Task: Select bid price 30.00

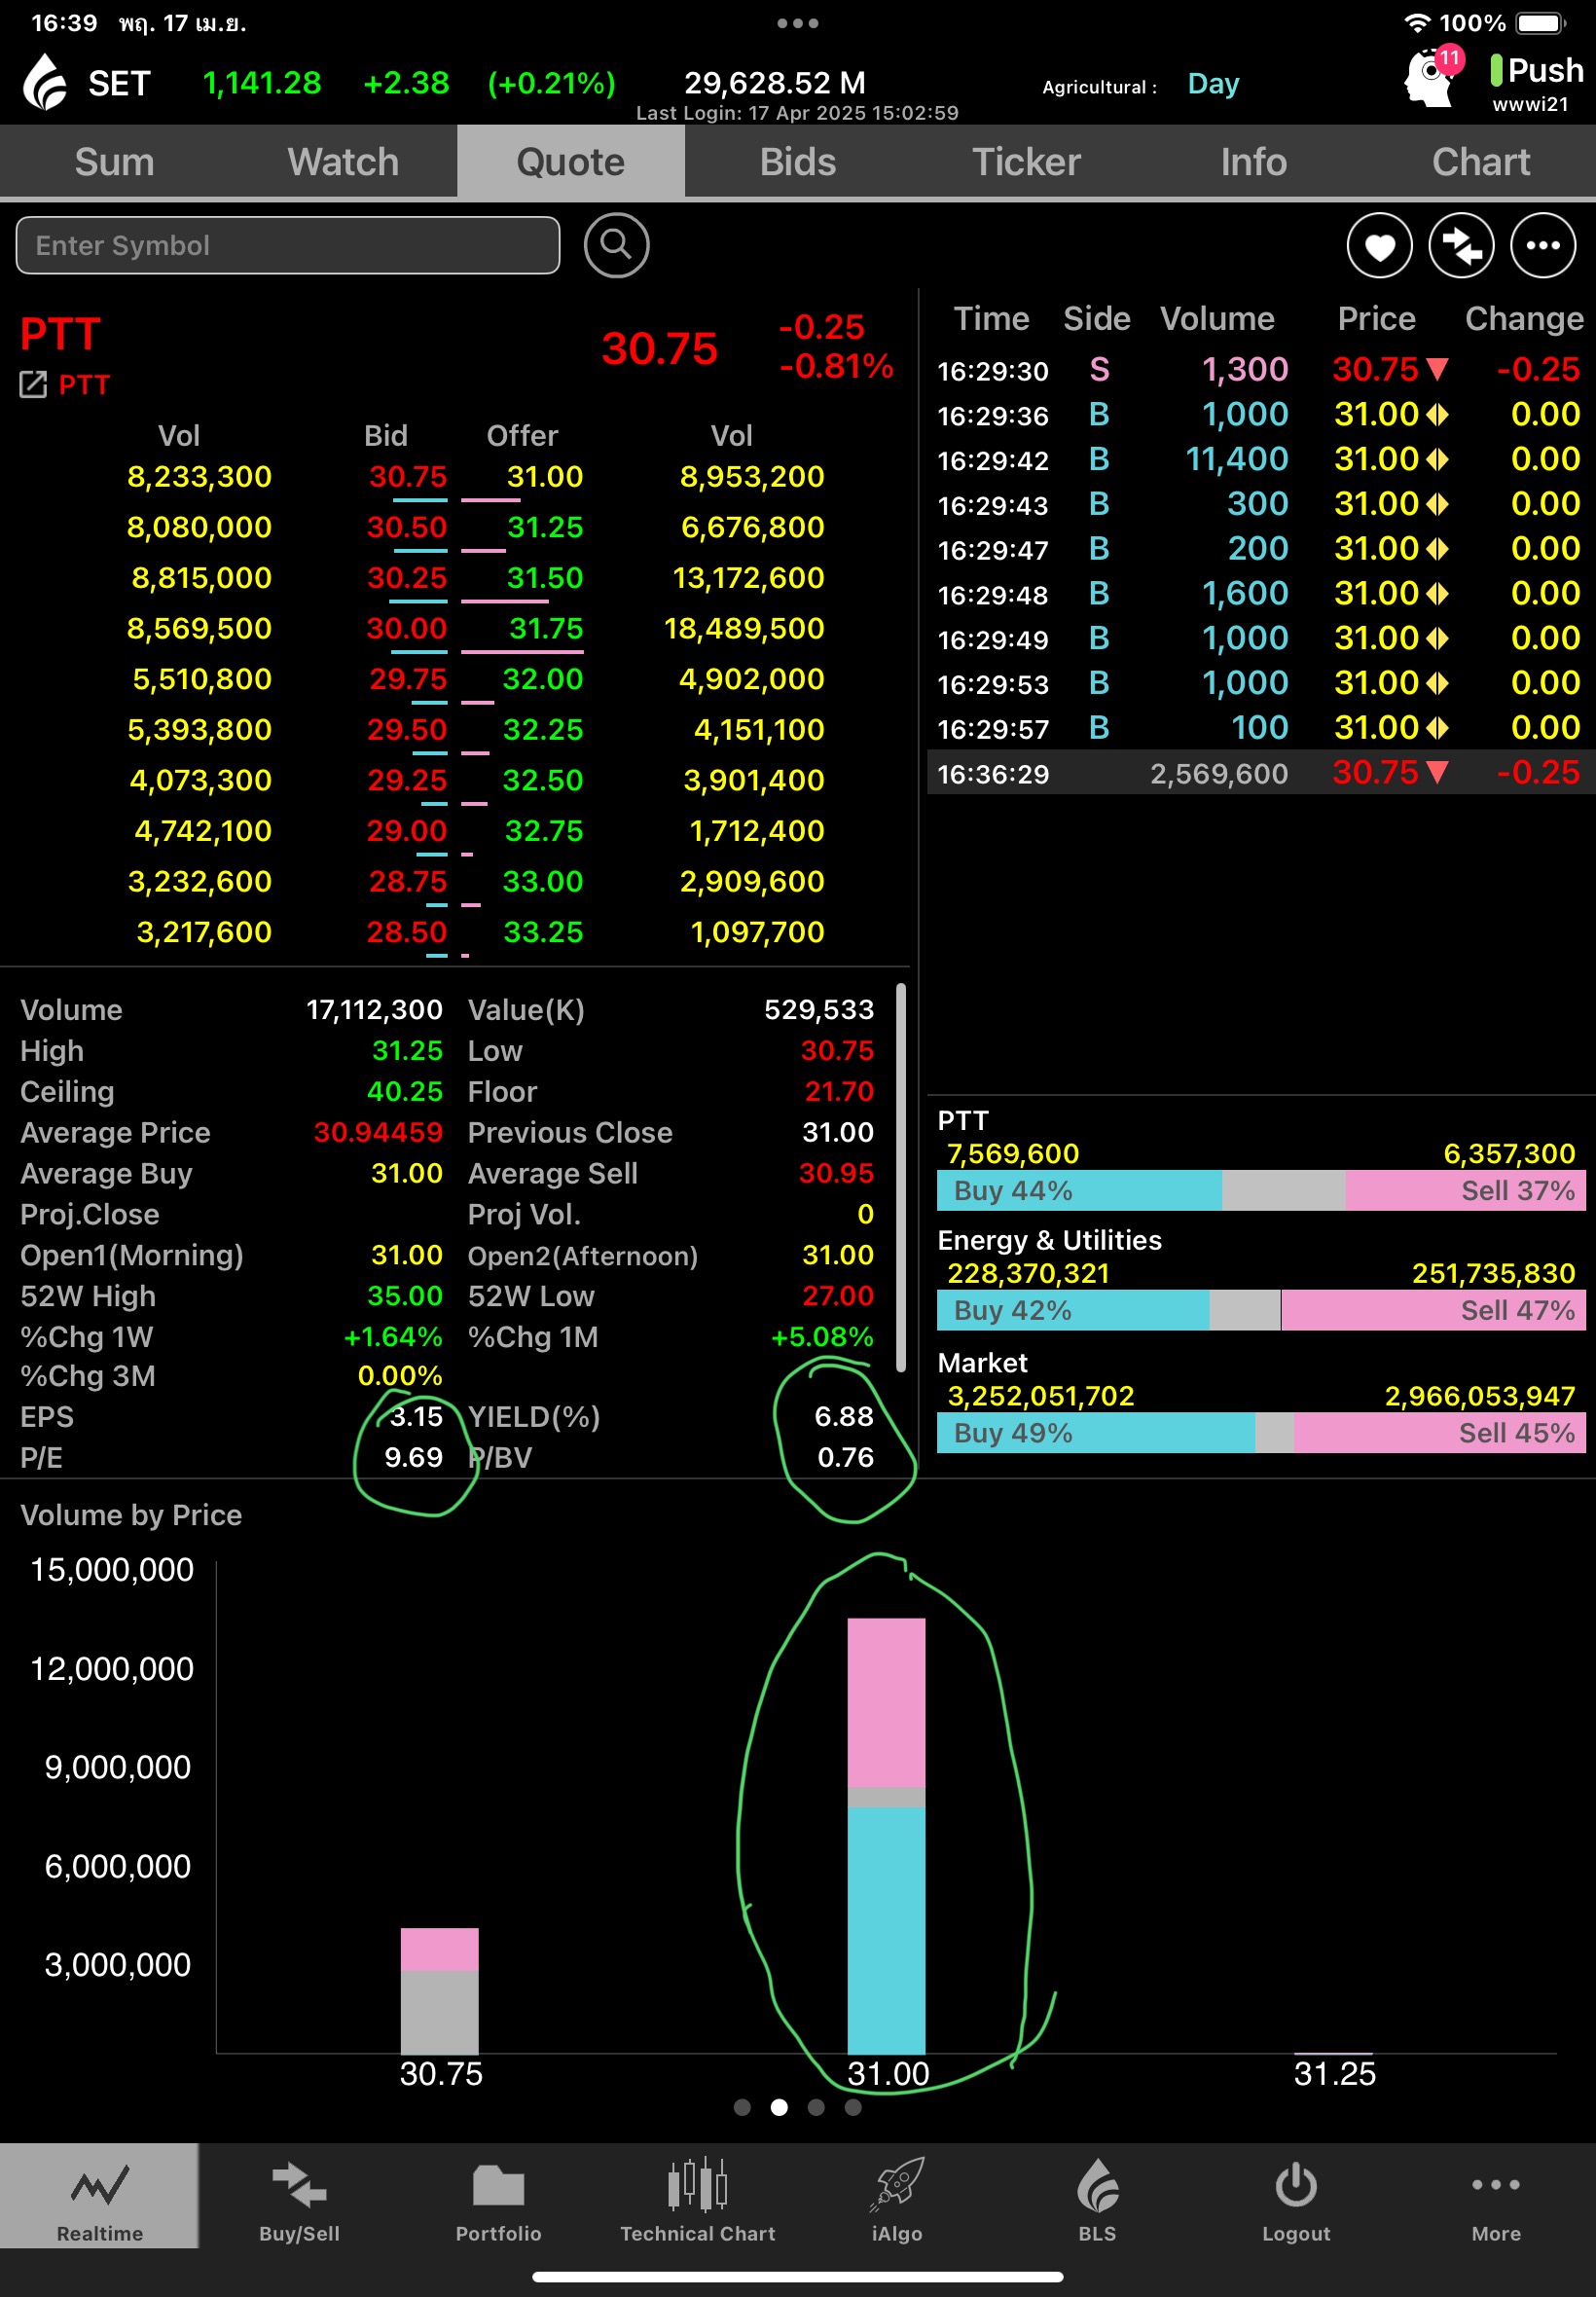Action: [407, 629]
